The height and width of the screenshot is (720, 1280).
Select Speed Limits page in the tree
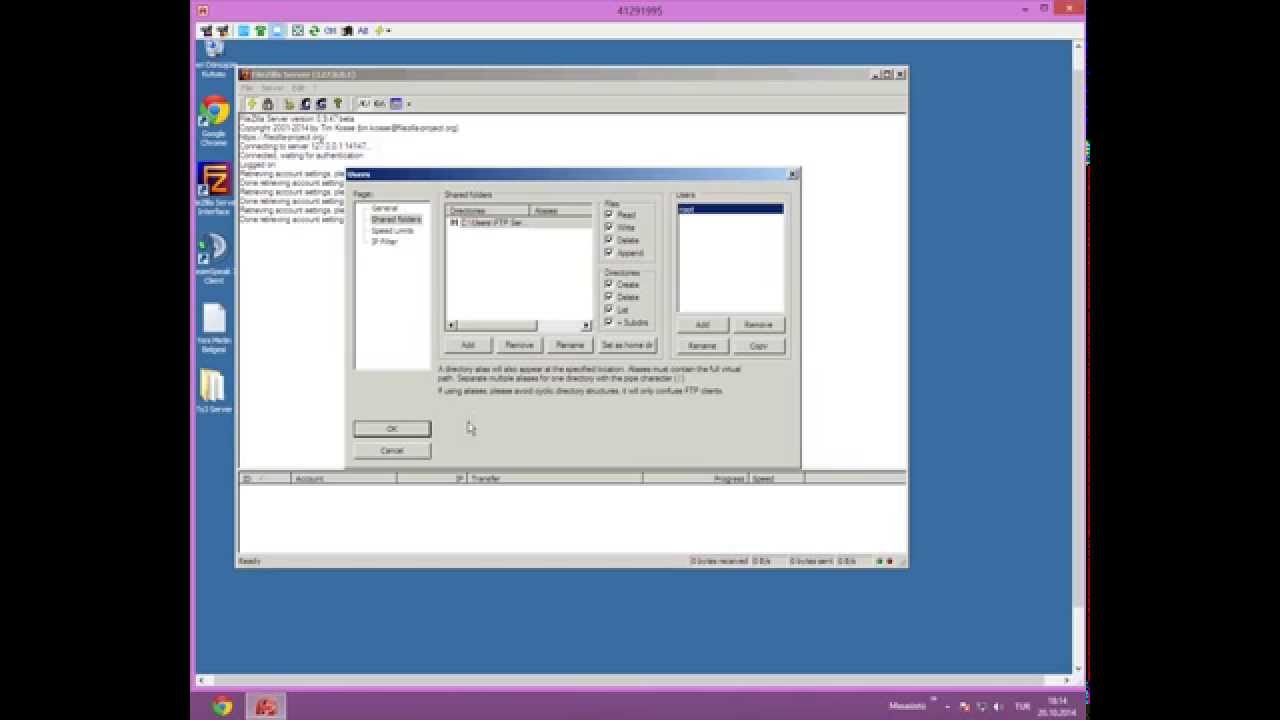coord(392,230)
